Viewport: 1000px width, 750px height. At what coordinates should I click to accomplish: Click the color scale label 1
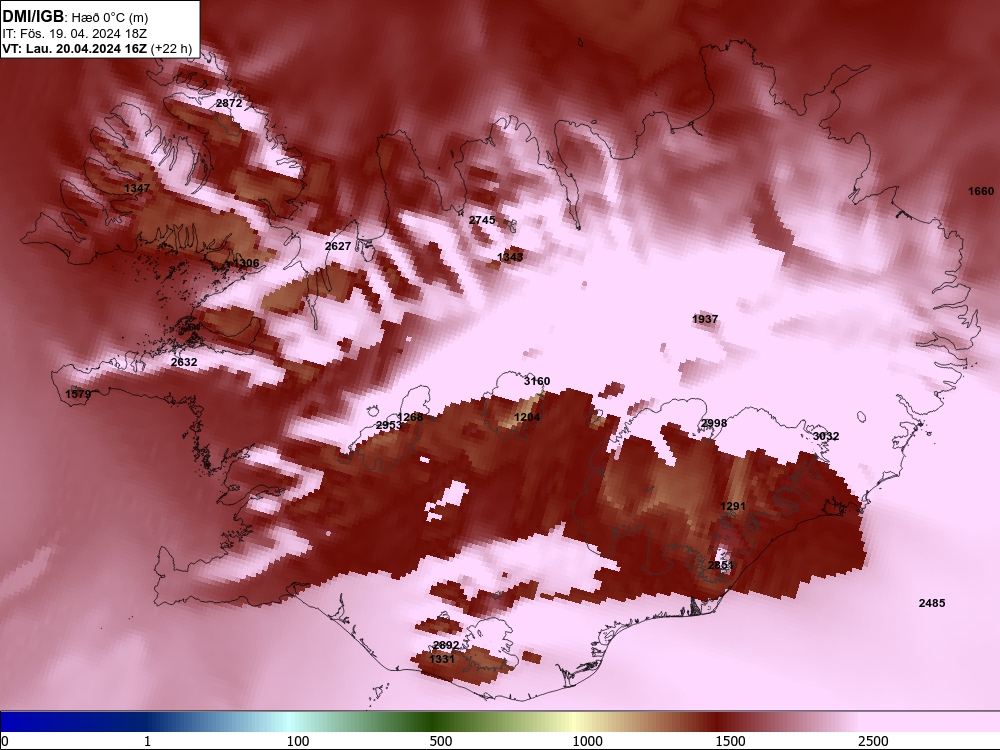tap(147, 741)
